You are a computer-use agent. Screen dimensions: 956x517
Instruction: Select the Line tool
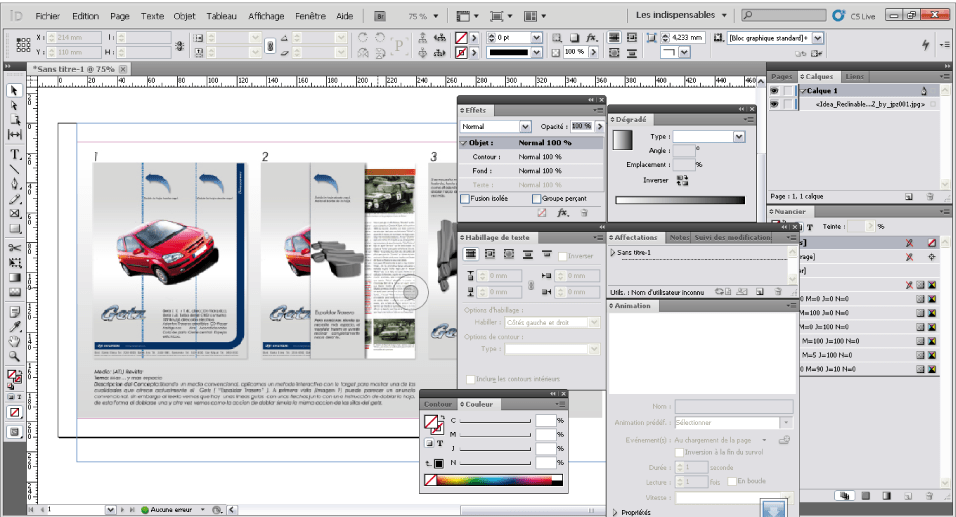point(15,169)
